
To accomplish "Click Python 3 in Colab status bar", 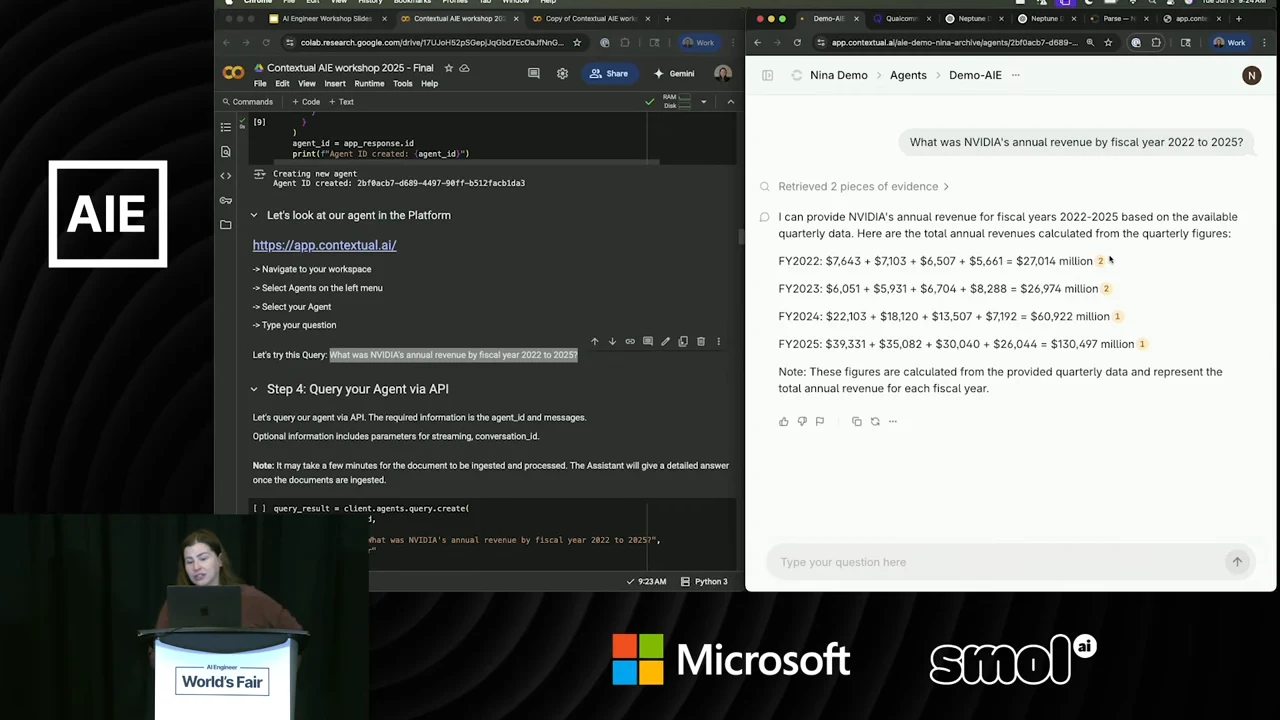I will 704,581.
